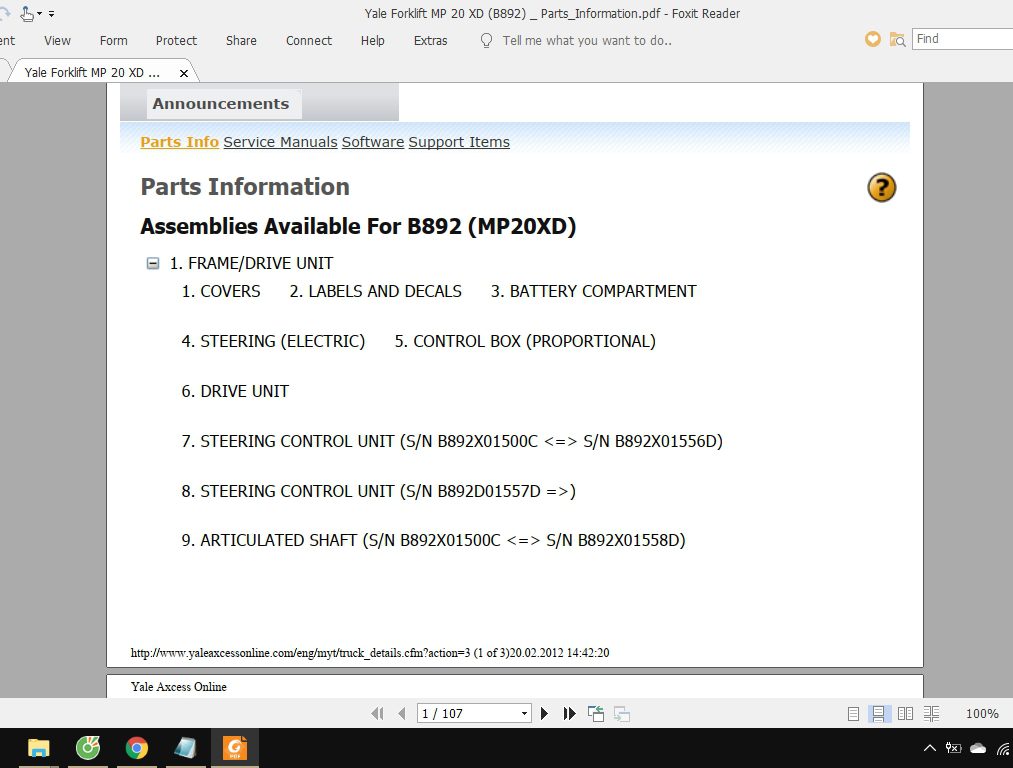This screenshot has height=768, width=1013.
Task: Click the lightbulb icon beside Tell me
Action: pos(486,41)
